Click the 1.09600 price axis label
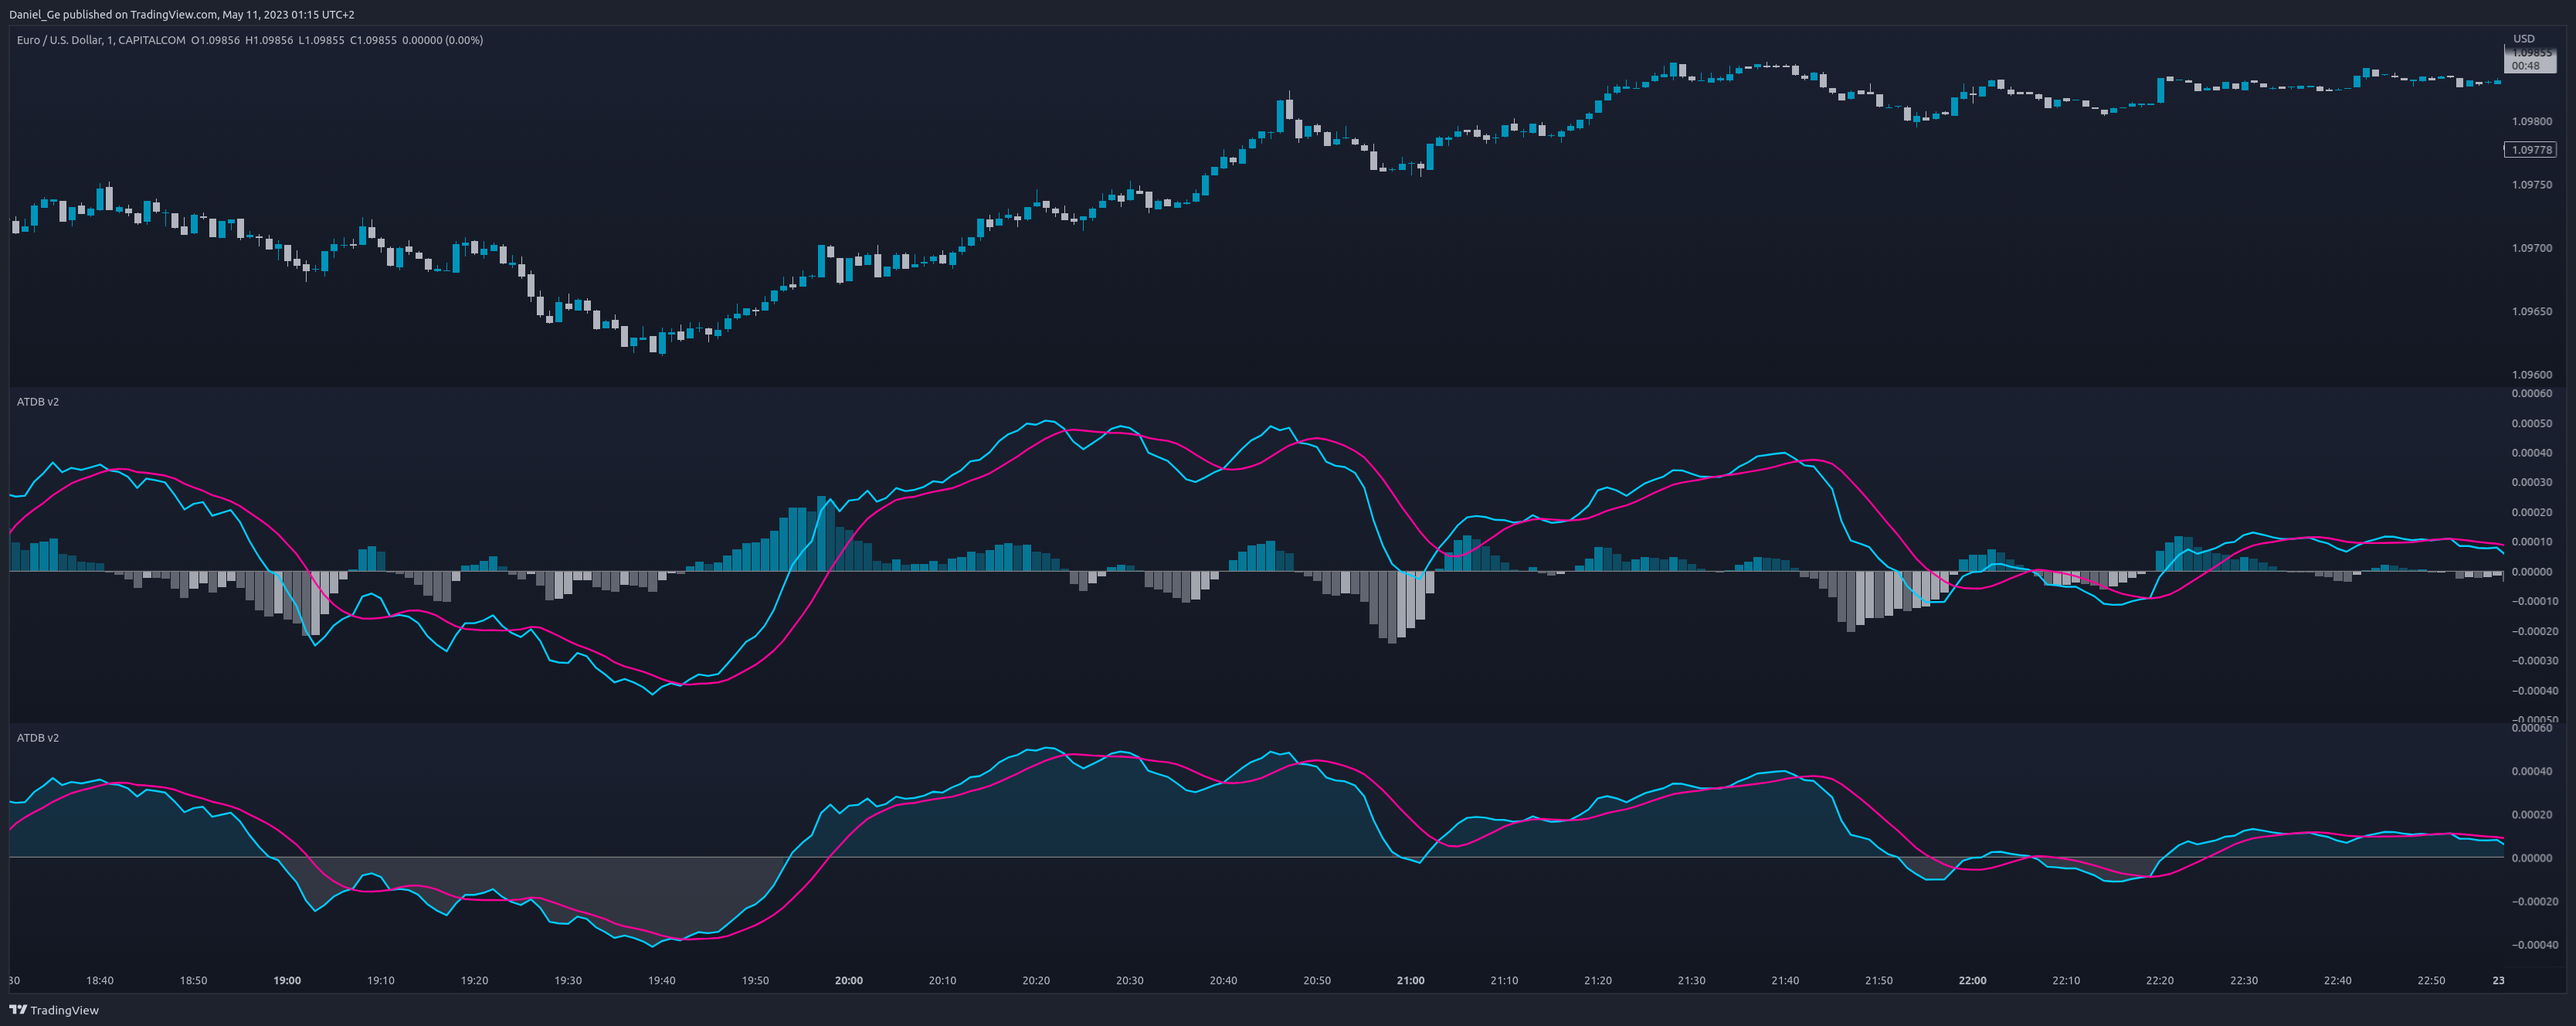The image size is (2576, 1026). (x=2531, y=375)
